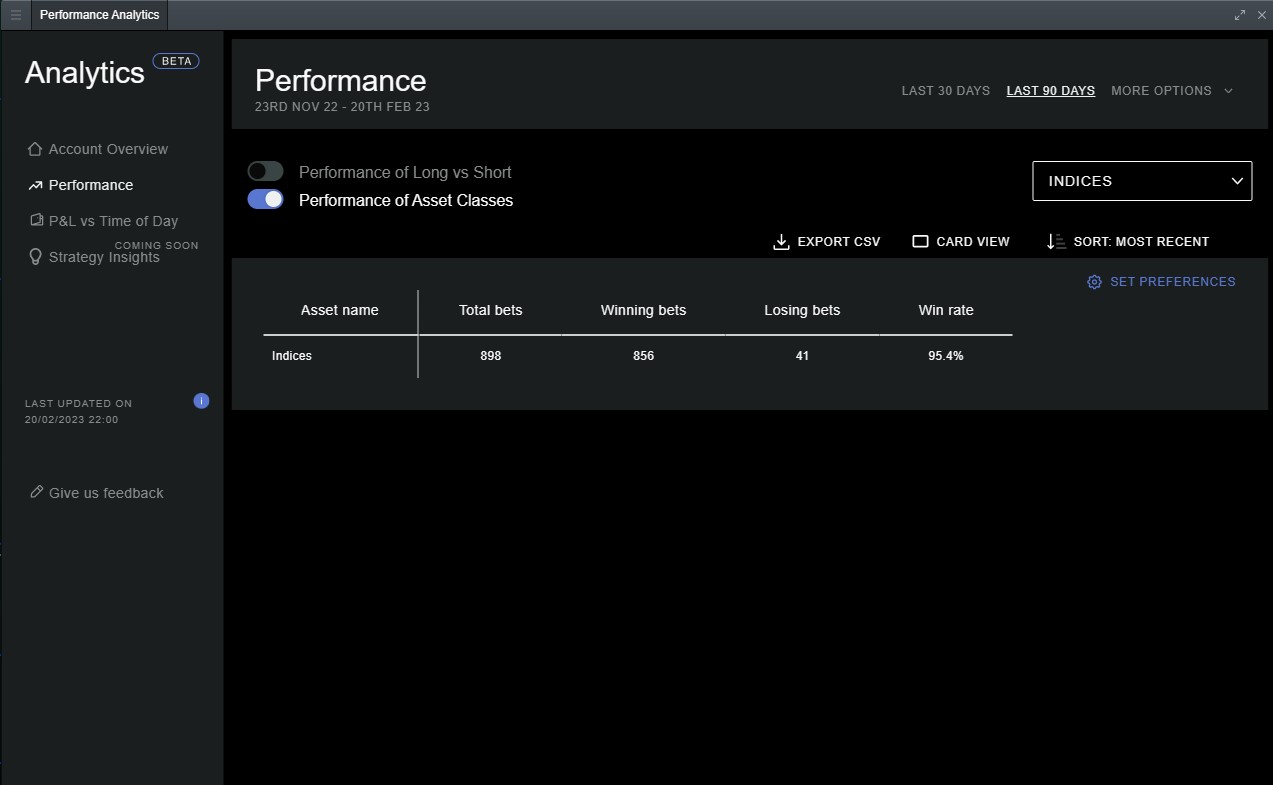Viewport: 1273px width, 785px height.
Task: Click the Set Preferences gear icon
Action: (x=1094, y=282)
